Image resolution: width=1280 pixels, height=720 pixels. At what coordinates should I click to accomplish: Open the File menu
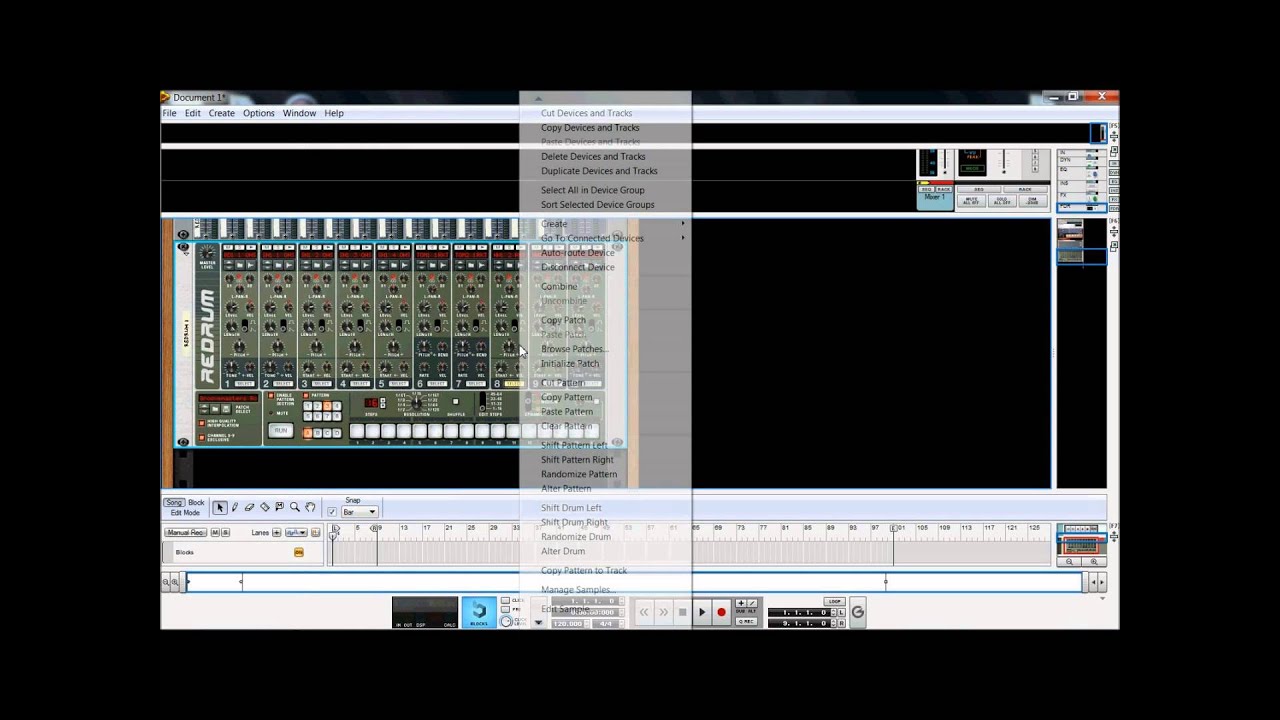pos(170,113)
